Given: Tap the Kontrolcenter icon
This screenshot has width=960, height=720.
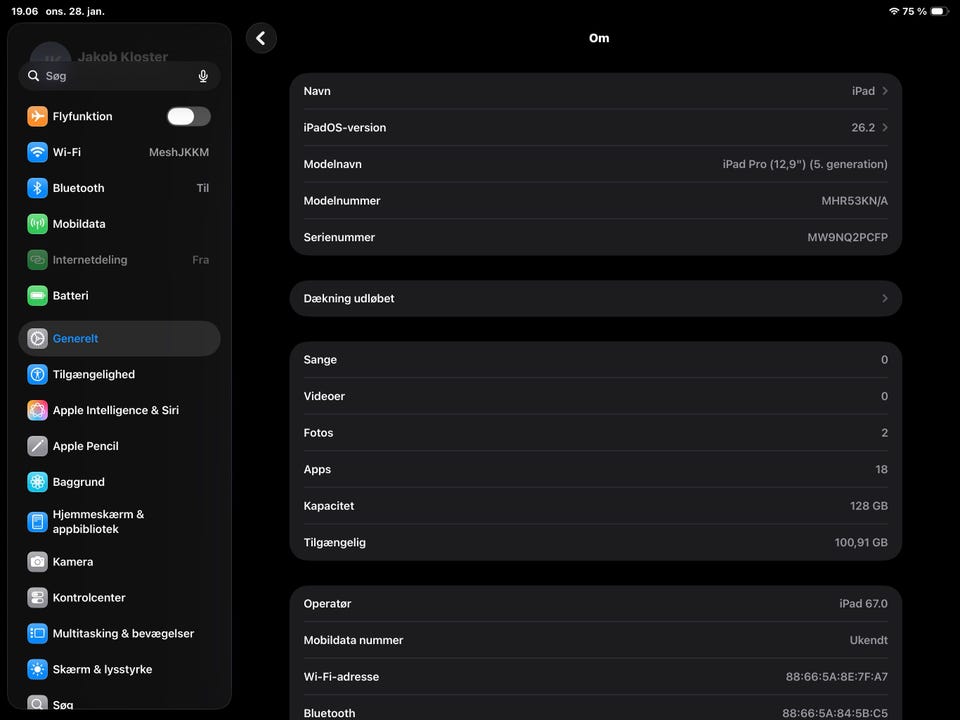Looking at the screenshot, I should coord(37,598).
